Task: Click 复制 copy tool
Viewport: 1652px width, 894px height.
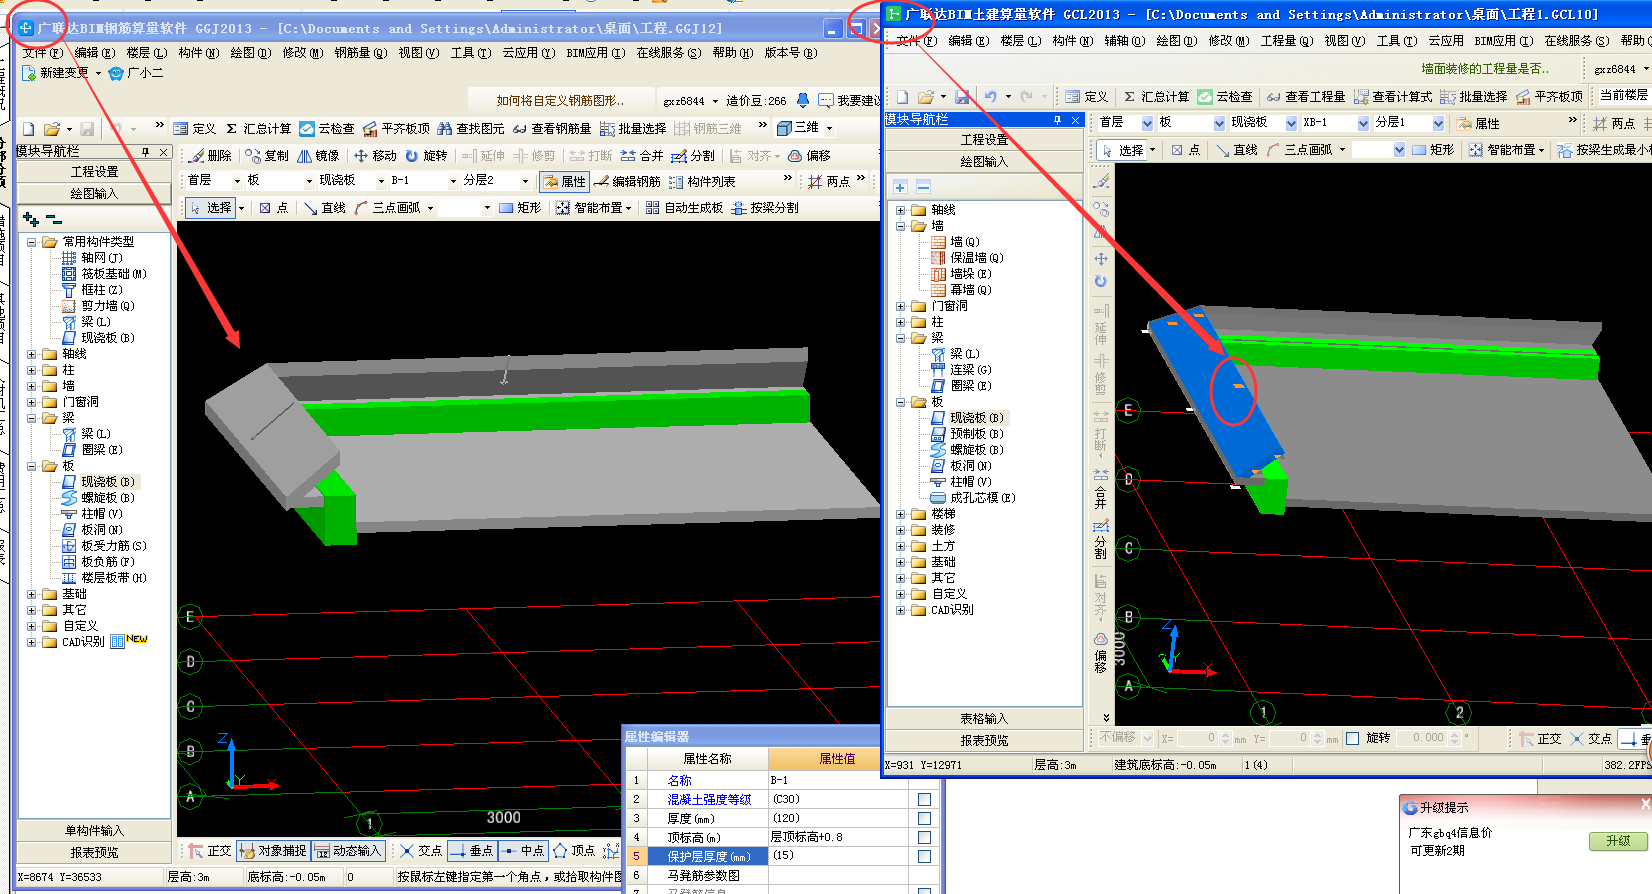Action: tap(267, 155)
